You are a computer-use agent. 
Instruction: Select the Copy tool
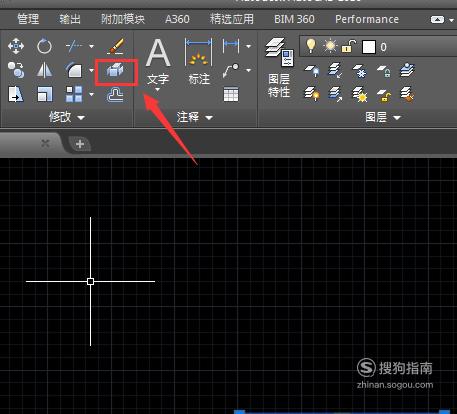tap(16, 70)
